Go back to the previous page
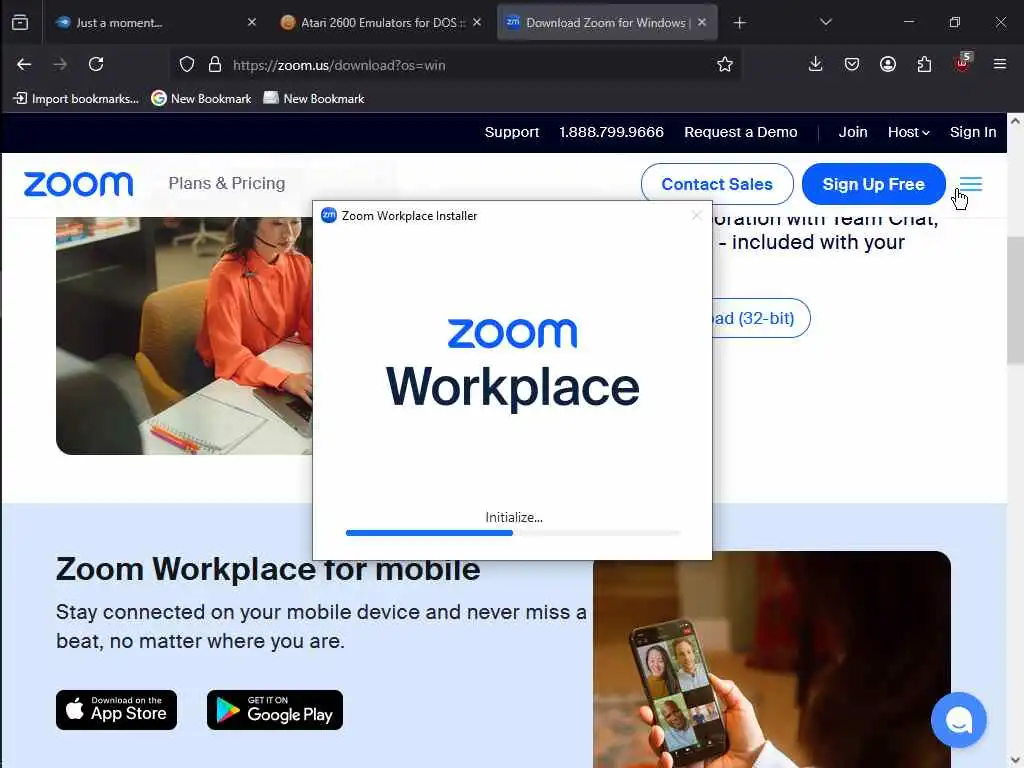The image size is (1024, 768). click(x=24, y=64)
